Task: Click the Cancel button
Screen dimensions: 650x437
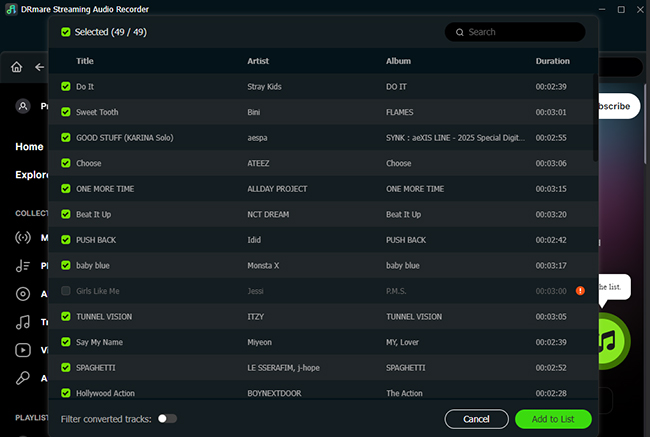Action: 476,419
